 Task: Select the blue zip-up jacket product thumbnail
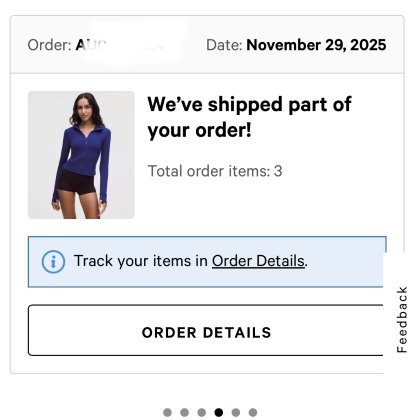click(81, 155)
